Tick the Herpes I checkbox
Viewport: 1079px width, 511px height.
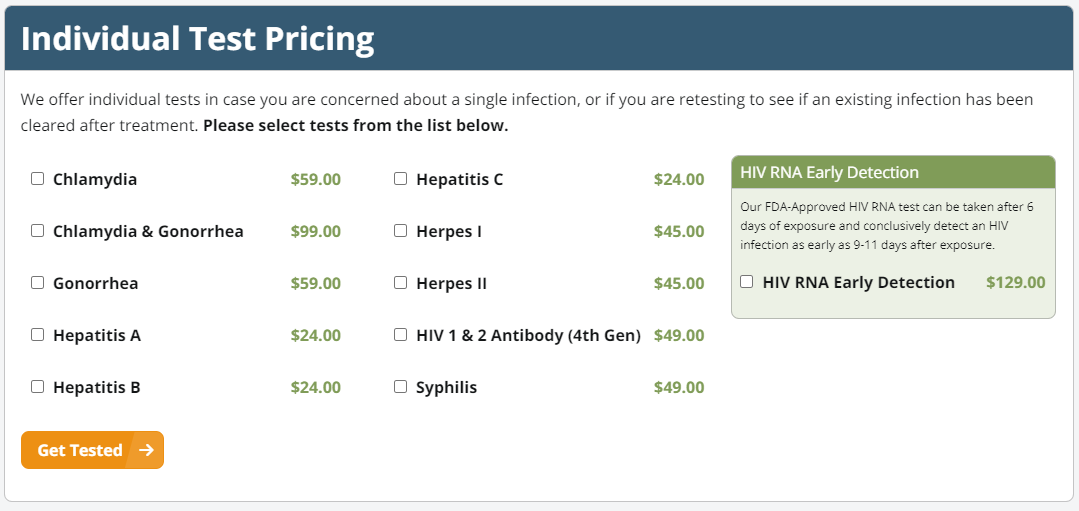point(401,231)
